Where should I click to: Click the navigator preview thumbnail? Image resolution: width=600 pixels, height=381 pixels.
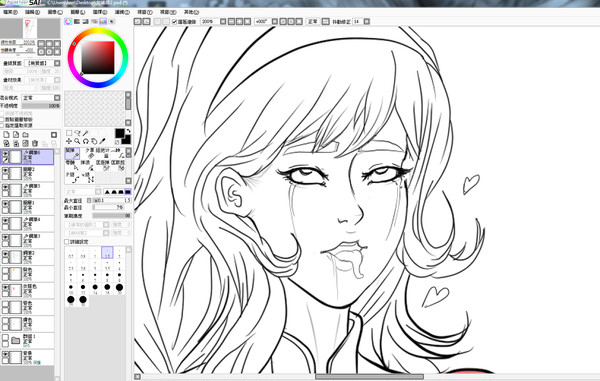(30, 28)
